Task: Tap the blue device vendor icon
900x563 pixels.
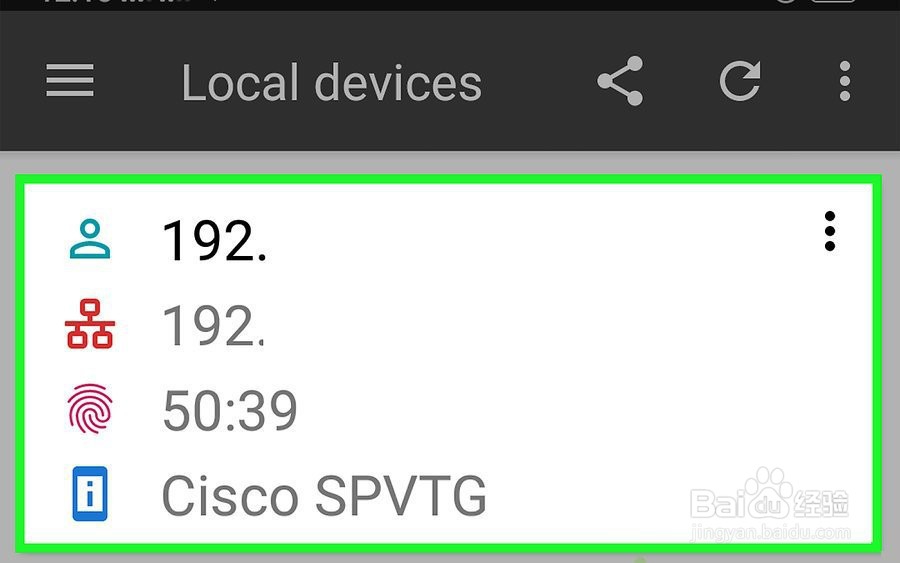Action: (x=90, y=495)
